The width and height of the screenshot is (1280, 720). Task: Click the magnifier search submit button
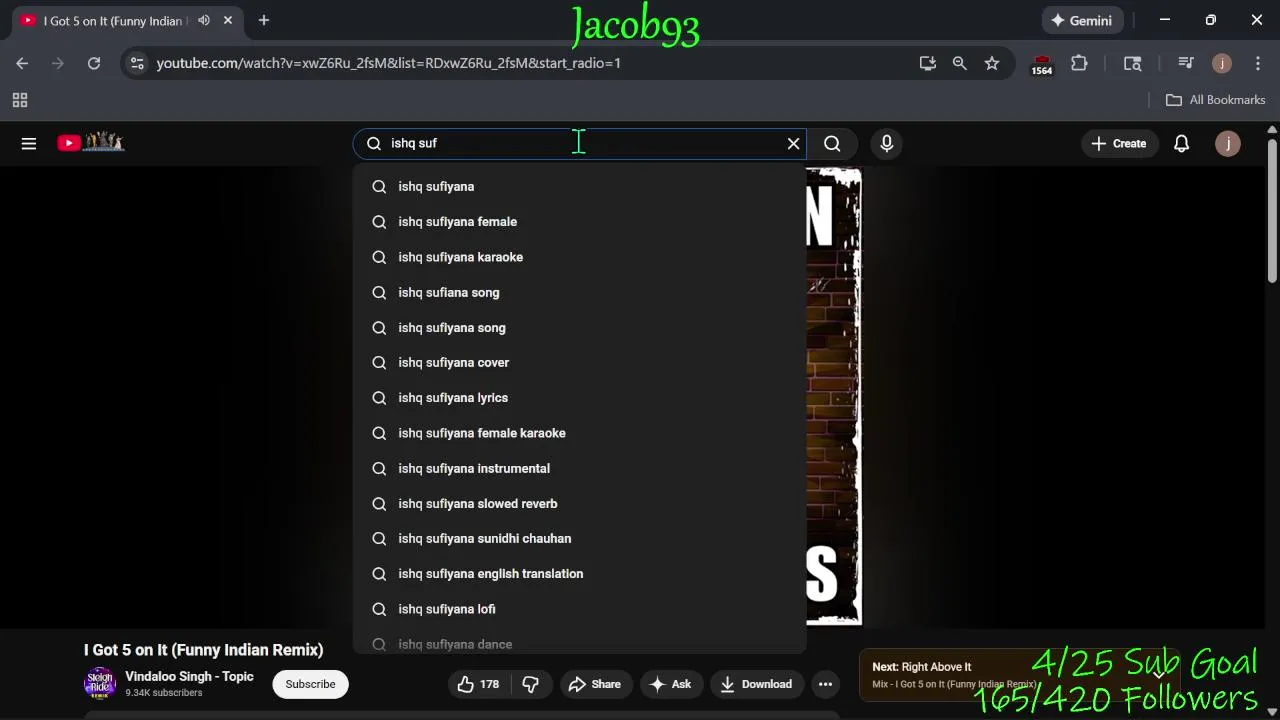pyautogui.click(x=832, y=143)
